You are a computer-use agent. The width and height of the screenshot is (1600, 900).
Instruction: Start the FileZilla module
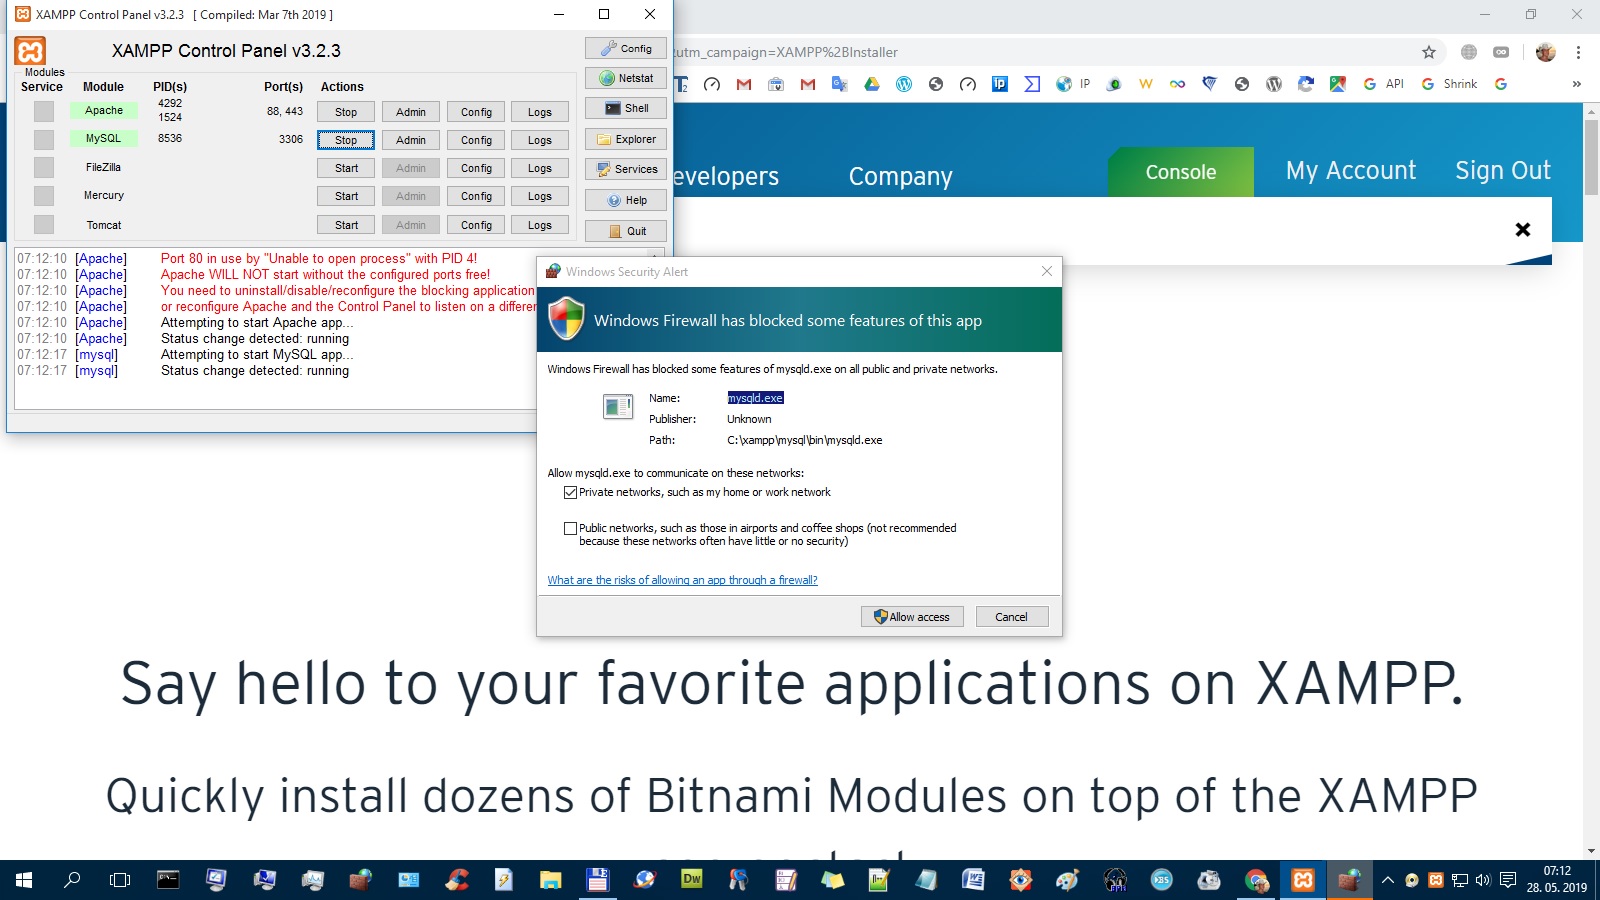tap(346, 168)
